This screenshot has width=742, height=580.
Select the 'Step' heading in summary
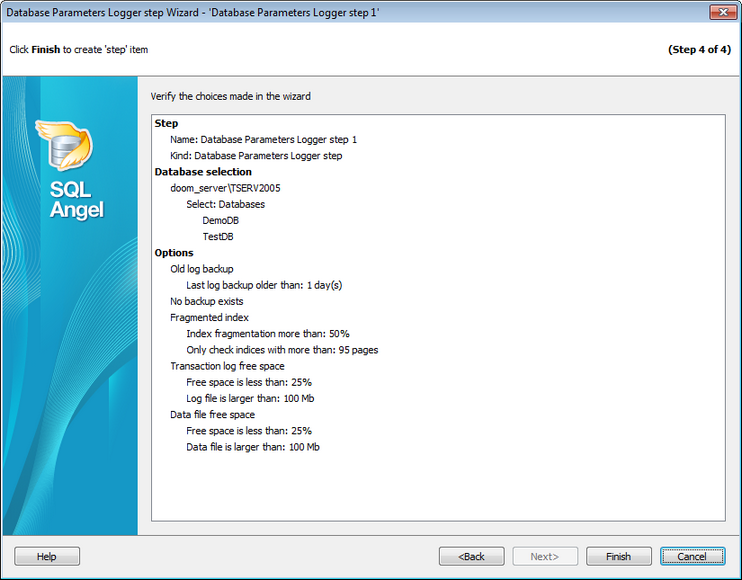pyautogui.click(x=166, y=123)
